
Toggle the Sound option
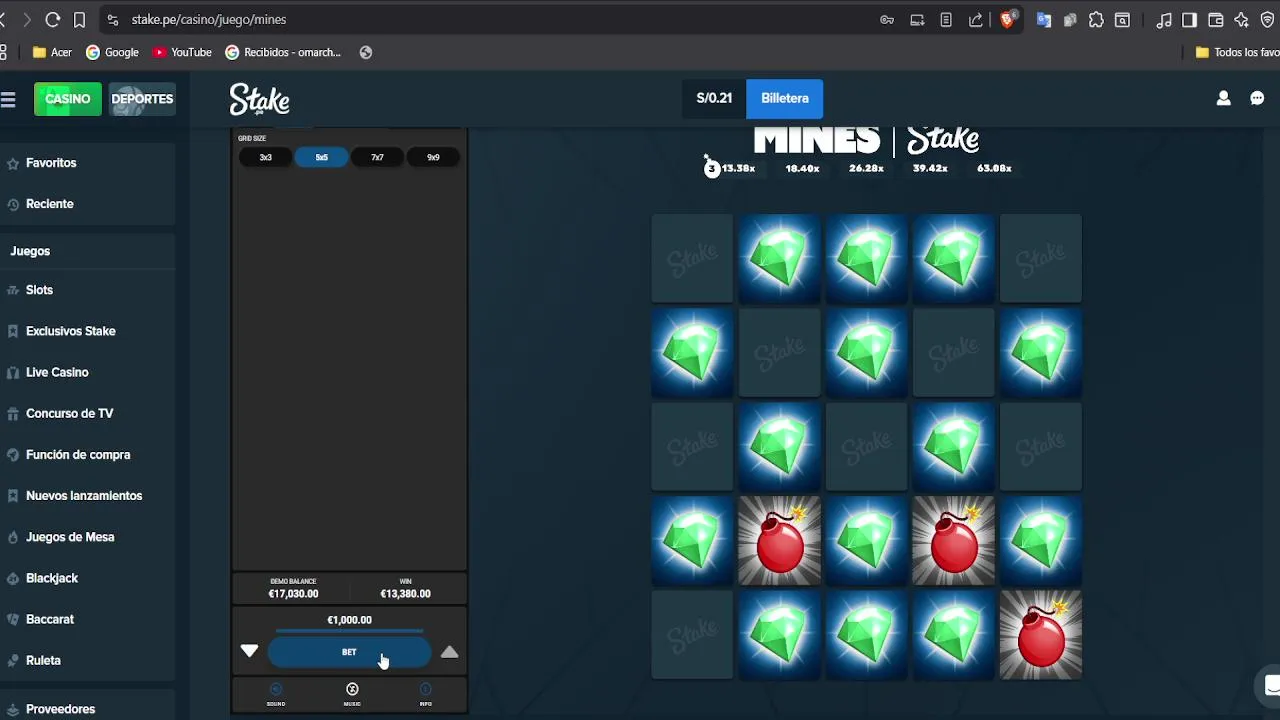[276, 693]
